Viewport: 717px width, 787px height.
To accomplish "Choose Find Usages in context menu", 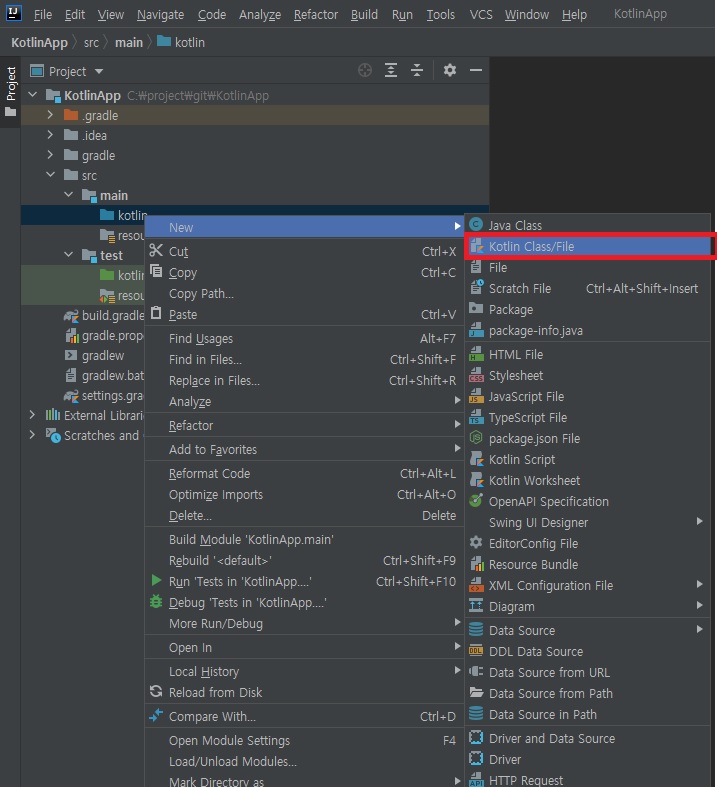I will 304,339.
